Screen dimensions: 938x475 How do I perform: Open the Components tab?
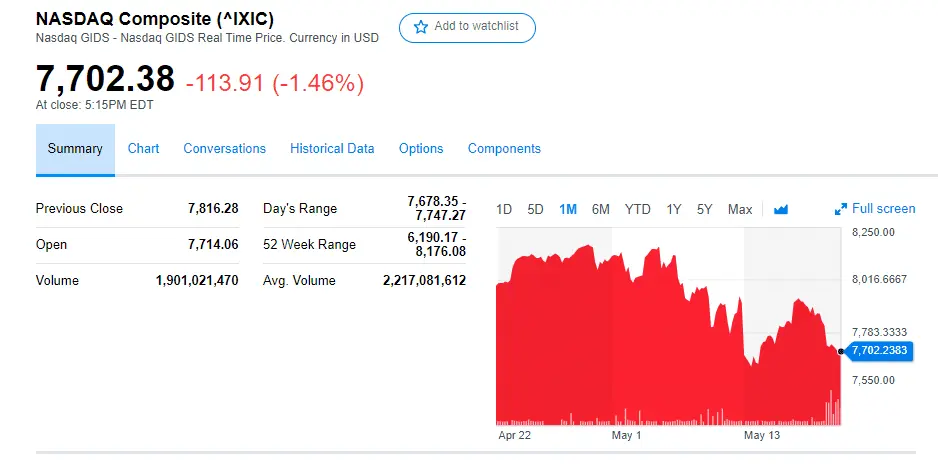(504, 149)
